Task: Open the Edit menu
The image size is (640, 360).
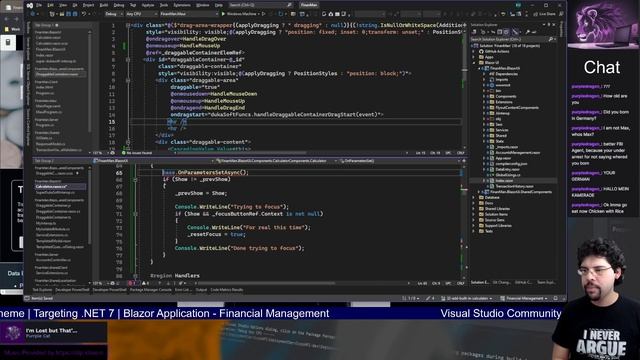Action: (51, 5)
